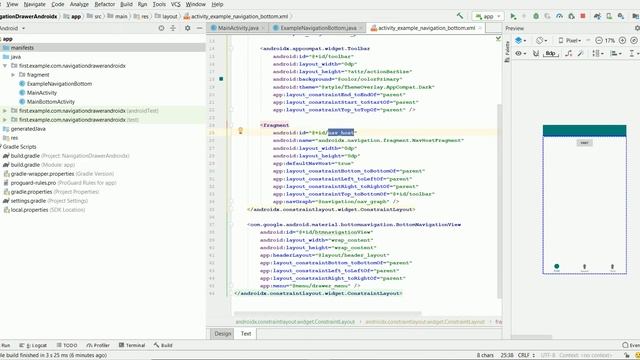The width and height of the screenshot is (640, 360).
Task: Switch to ExampleNavigationBottom.java tab
Action: tap(318, 28)
